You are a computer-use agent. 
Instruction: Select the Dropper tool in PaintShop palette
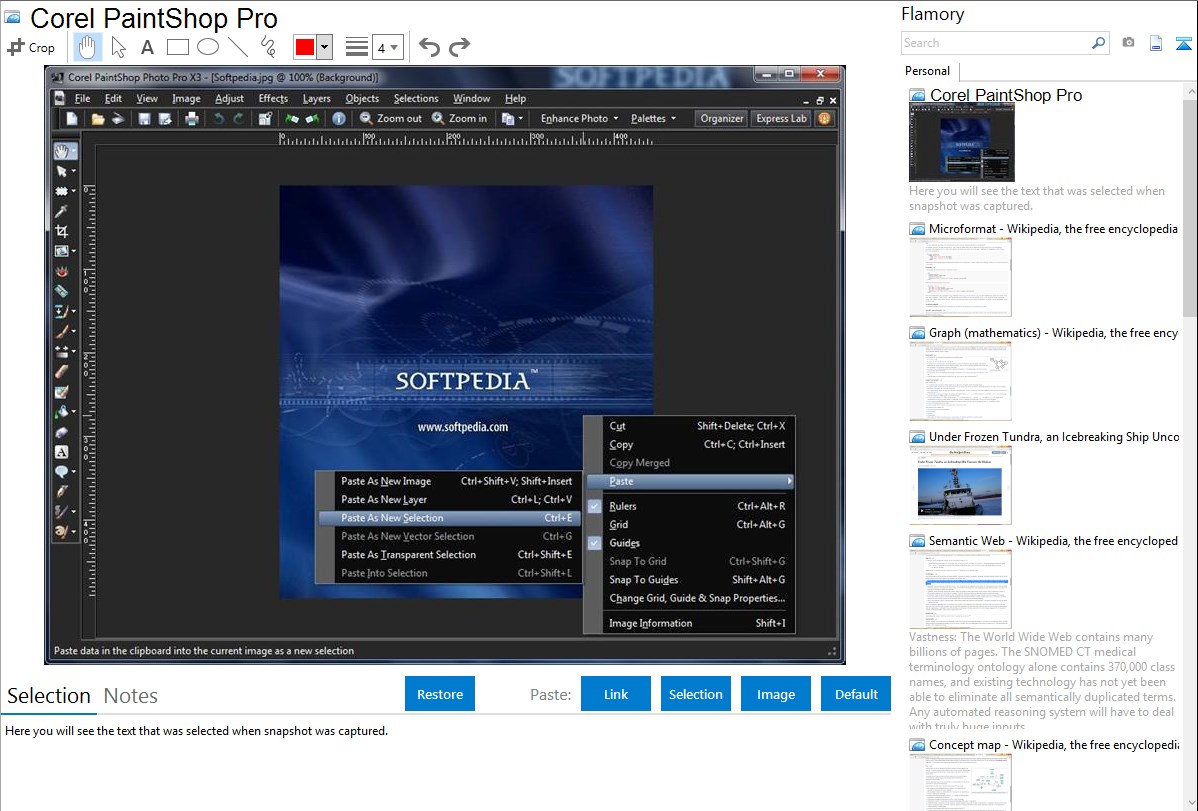pyautogui.click(x=62, y=211)
